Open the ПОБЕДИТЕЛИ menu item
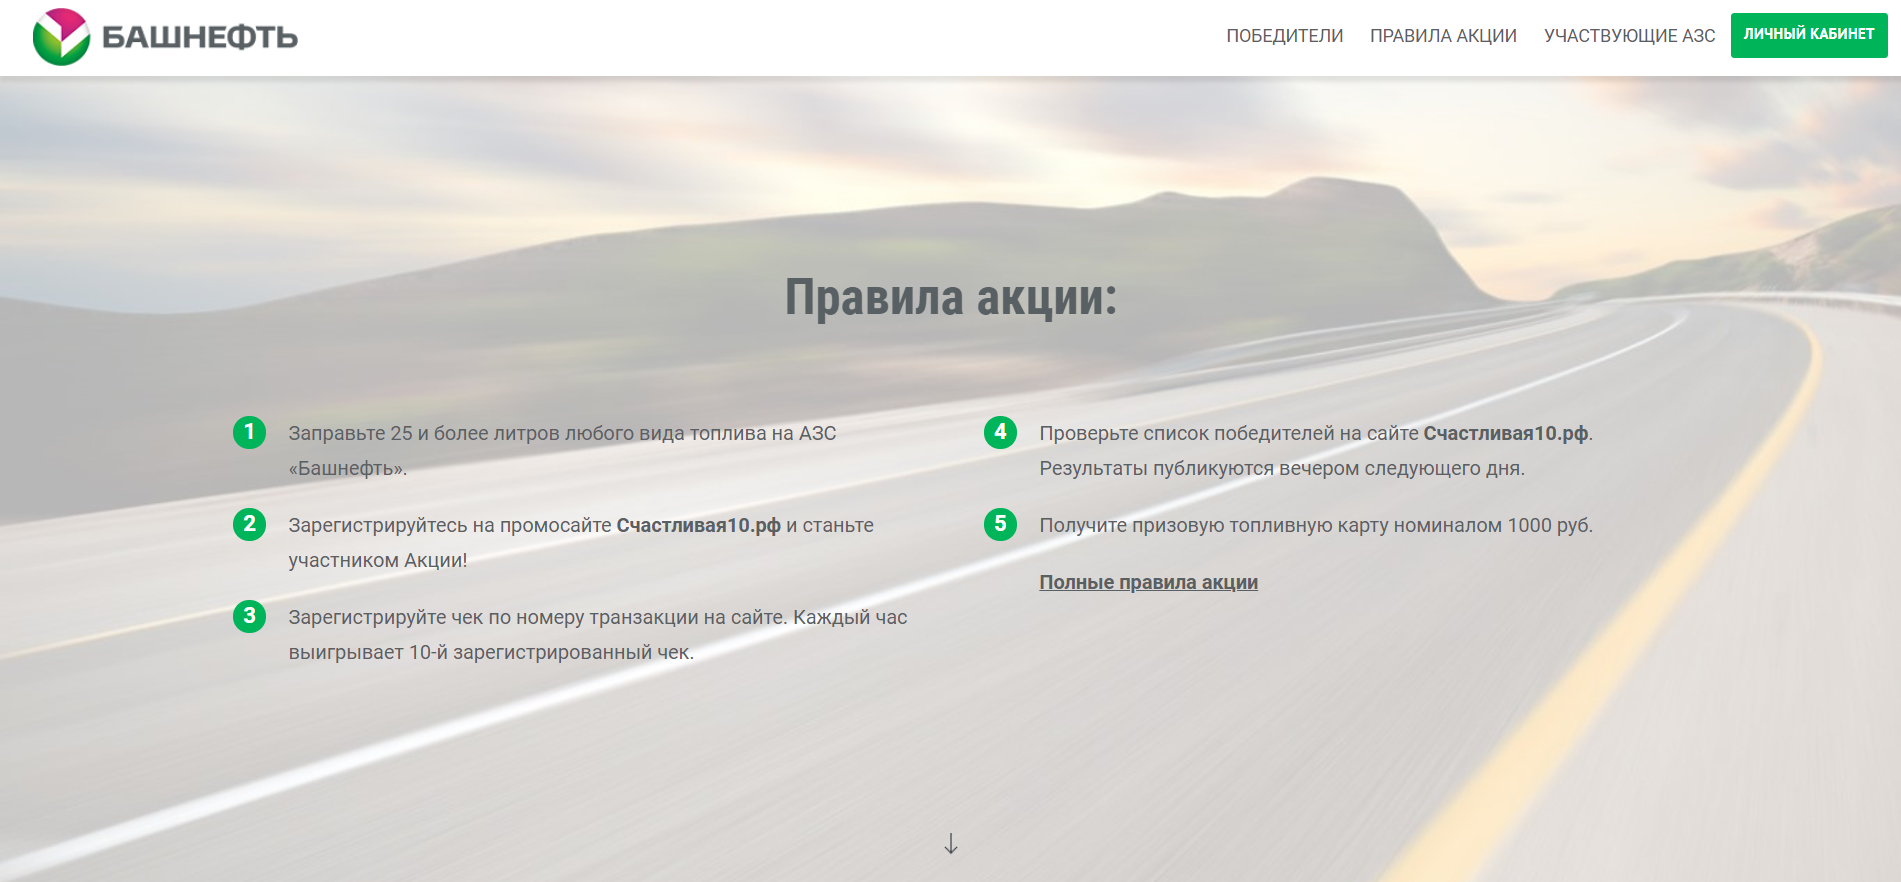 pyautogui.click(x=1284, y=36)
